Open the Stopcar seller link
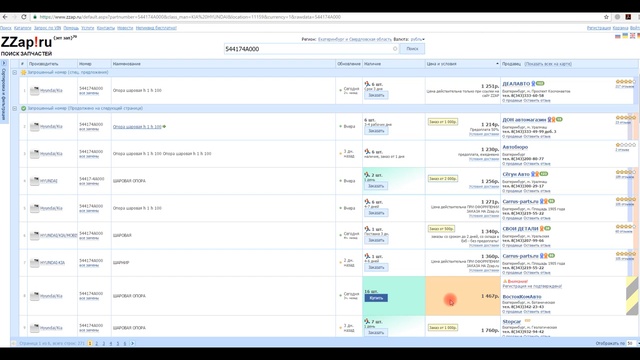The image size is (640, 360). point(512,322)
